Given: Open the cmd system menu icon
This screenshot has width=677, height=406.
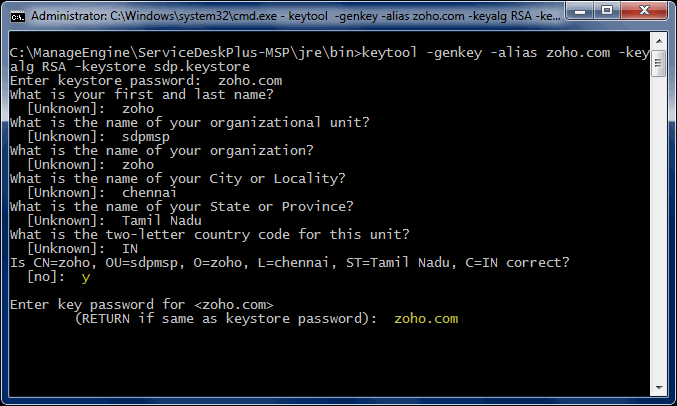Looking at the screenshot, I should coord(16,16).
